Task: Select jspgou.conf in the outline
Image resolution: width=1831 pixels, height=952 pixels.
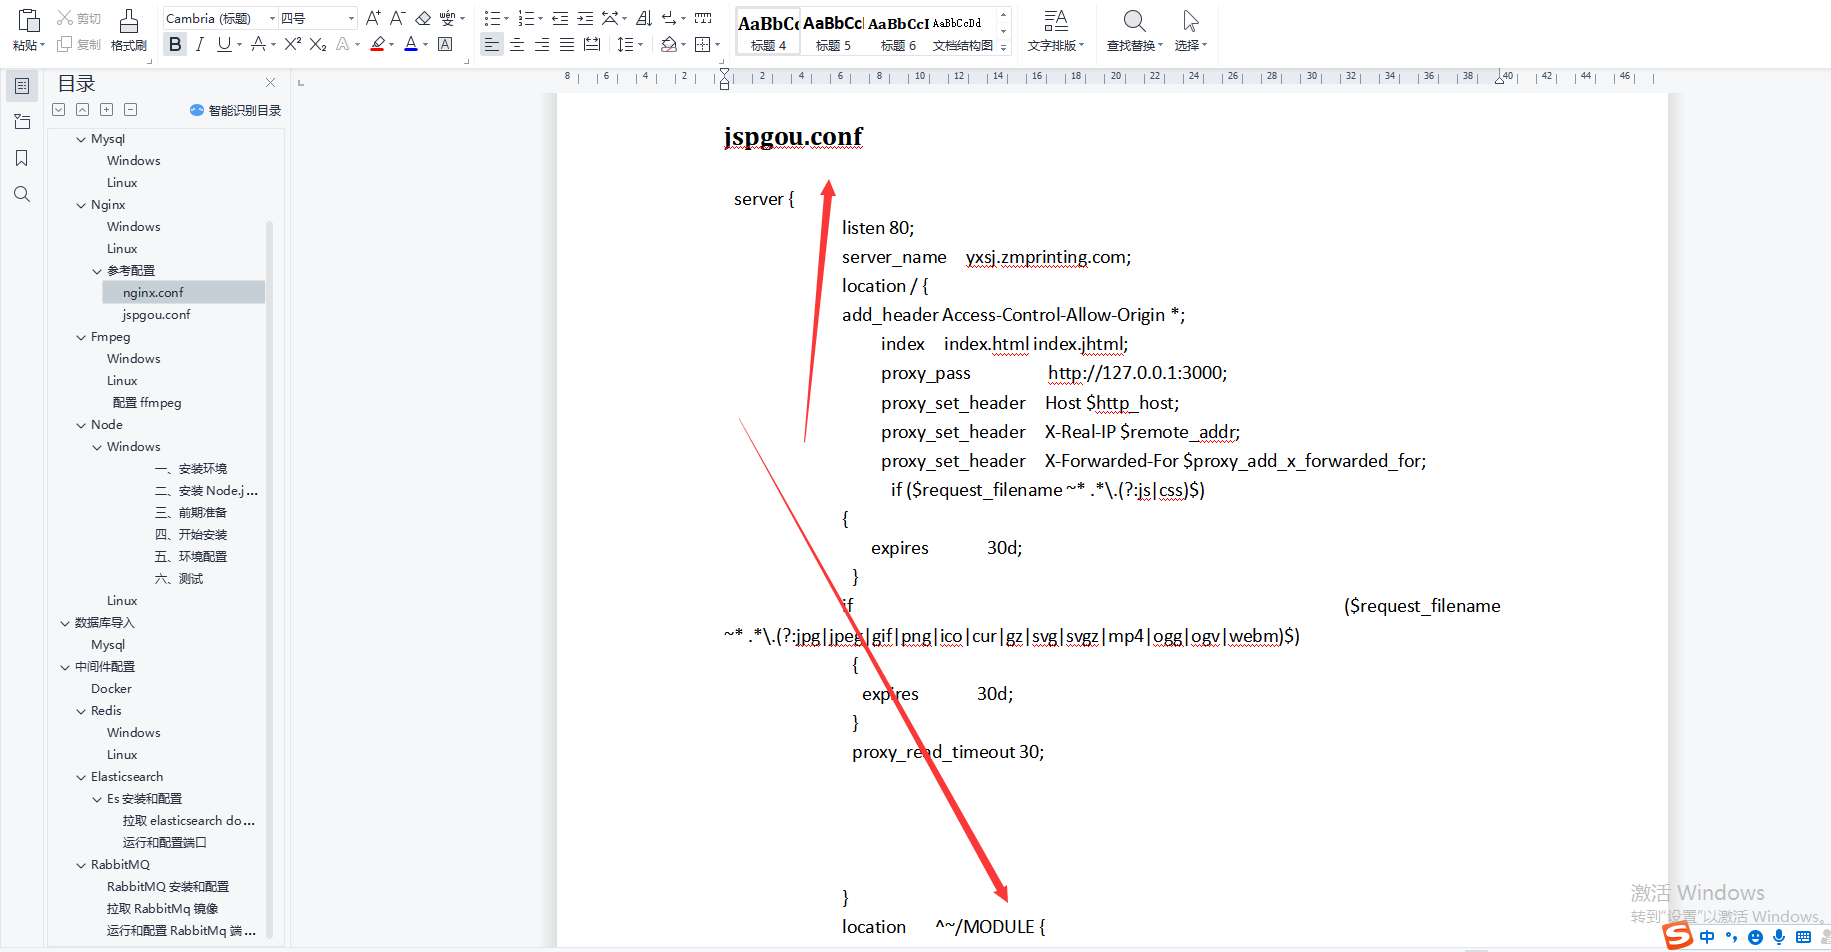Action: (x=156, y=314)
